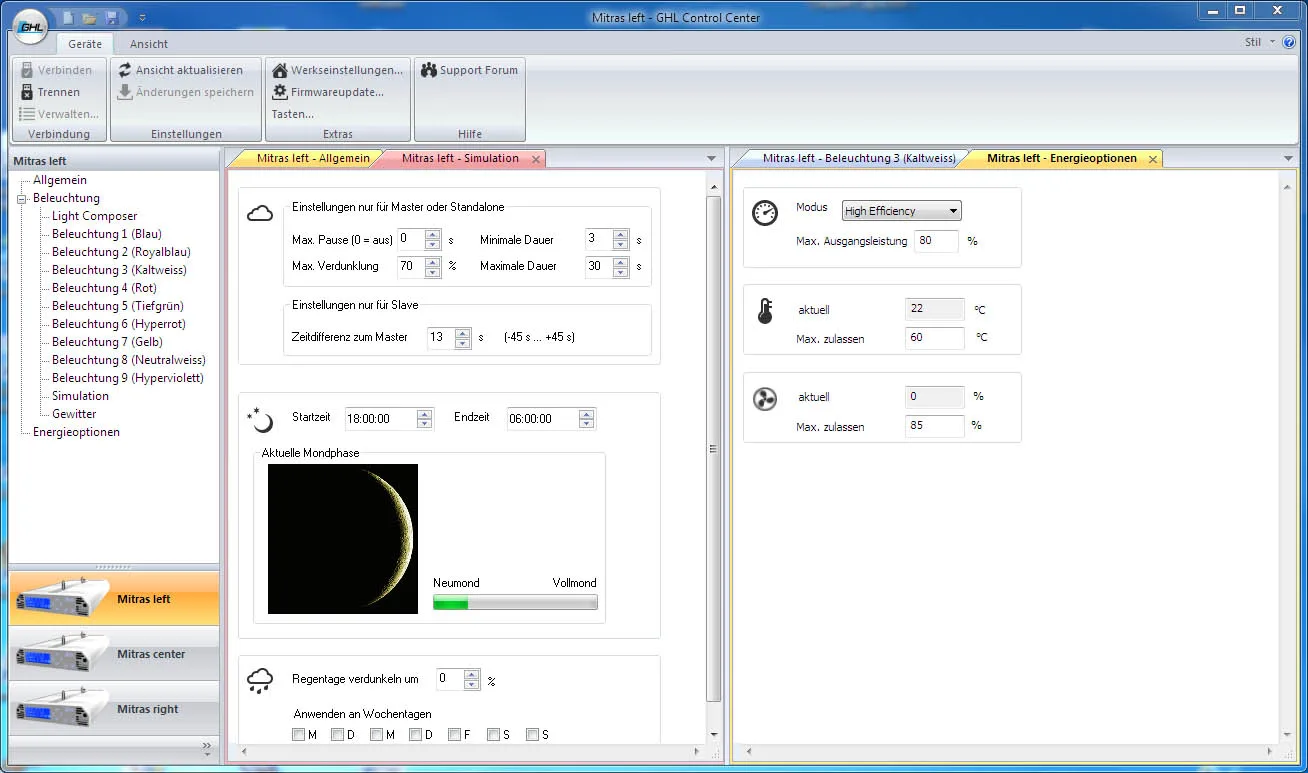Close the Mitras left - Energieoptionen tab
This screenshot has height=773, width=1308.
1152,159
